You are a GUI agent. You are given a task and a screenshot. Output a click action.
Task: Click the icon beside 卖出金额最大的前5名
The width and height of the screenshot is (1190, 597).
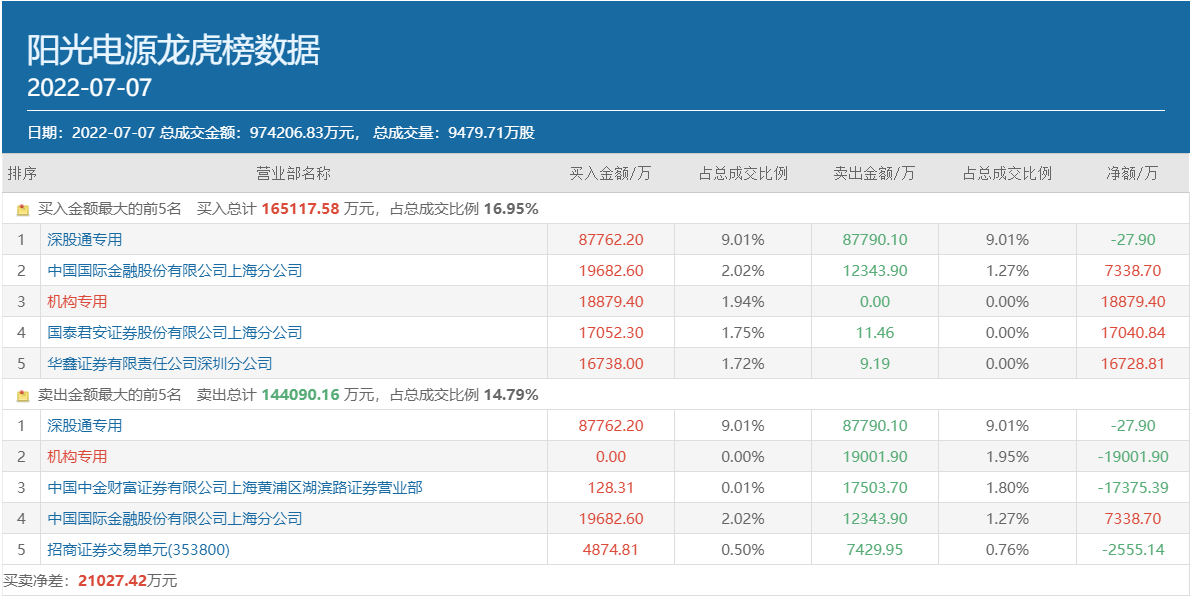tap(23, 396)
